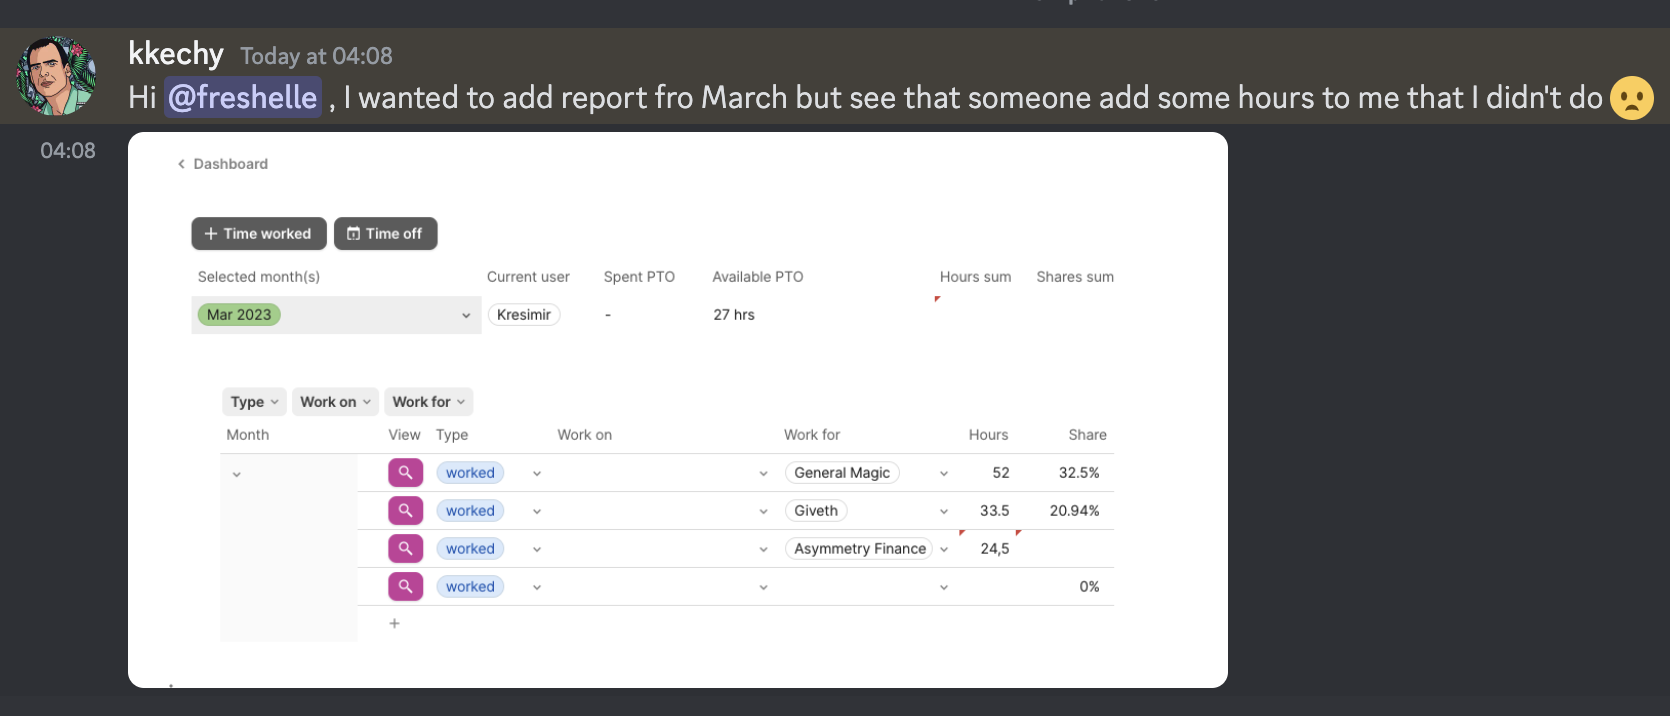View details of the Giveth row
The width and height of the screenshot is (1670, 716).
click(405, 511)
